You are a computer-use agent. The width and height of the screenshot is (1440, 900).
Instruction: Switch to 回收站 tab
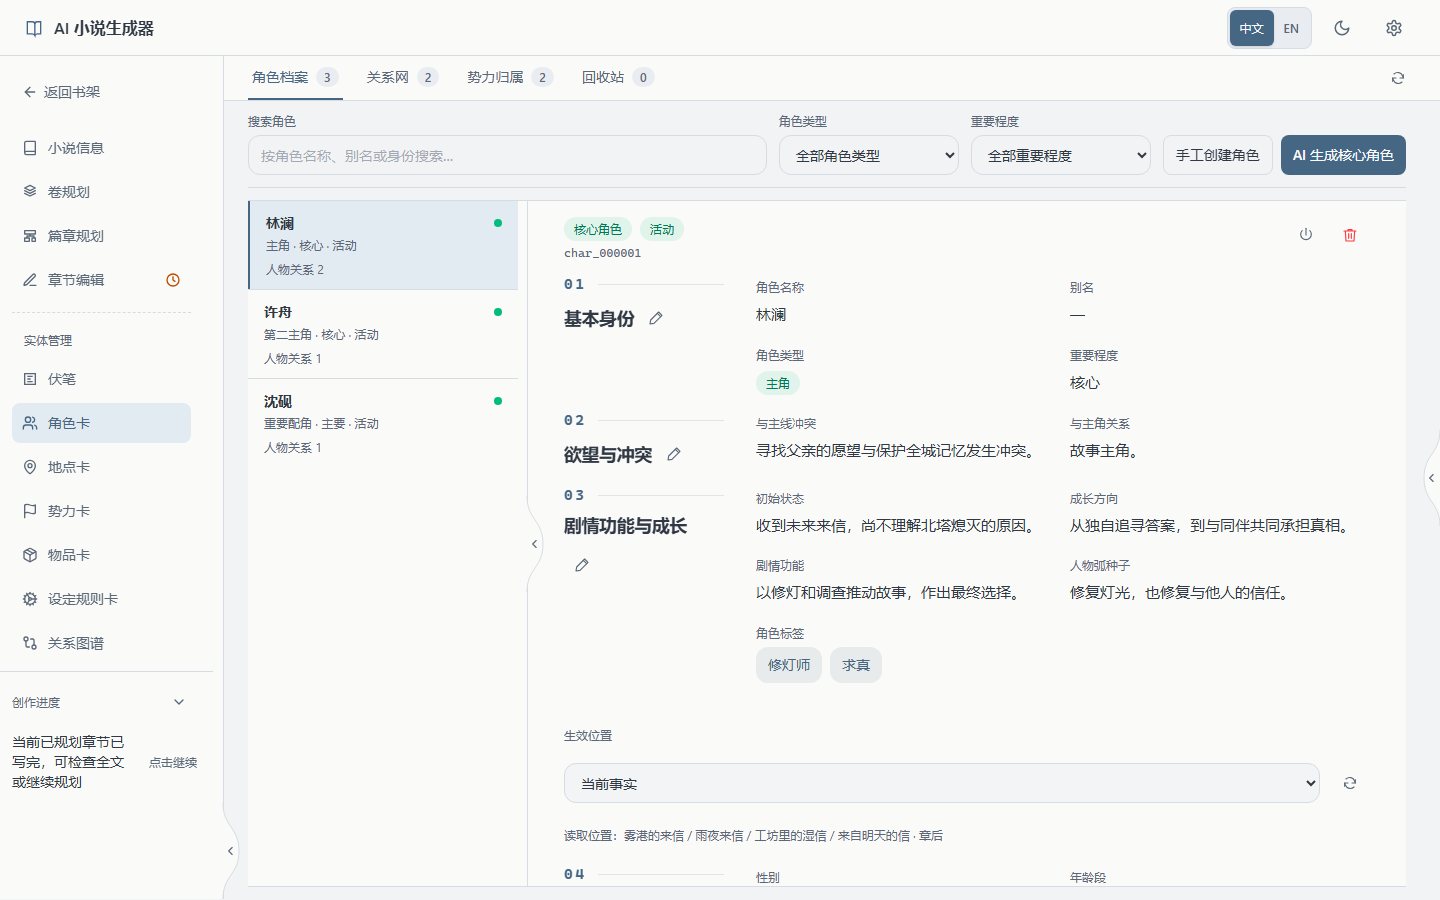[x=618, y=77]
